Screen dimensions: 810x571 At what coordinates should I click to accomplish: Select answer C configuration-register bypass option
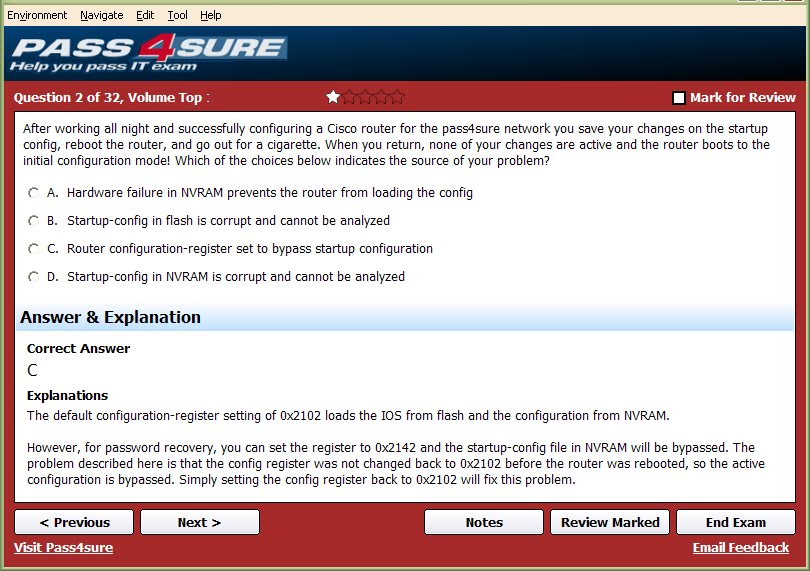coord(34,249)
